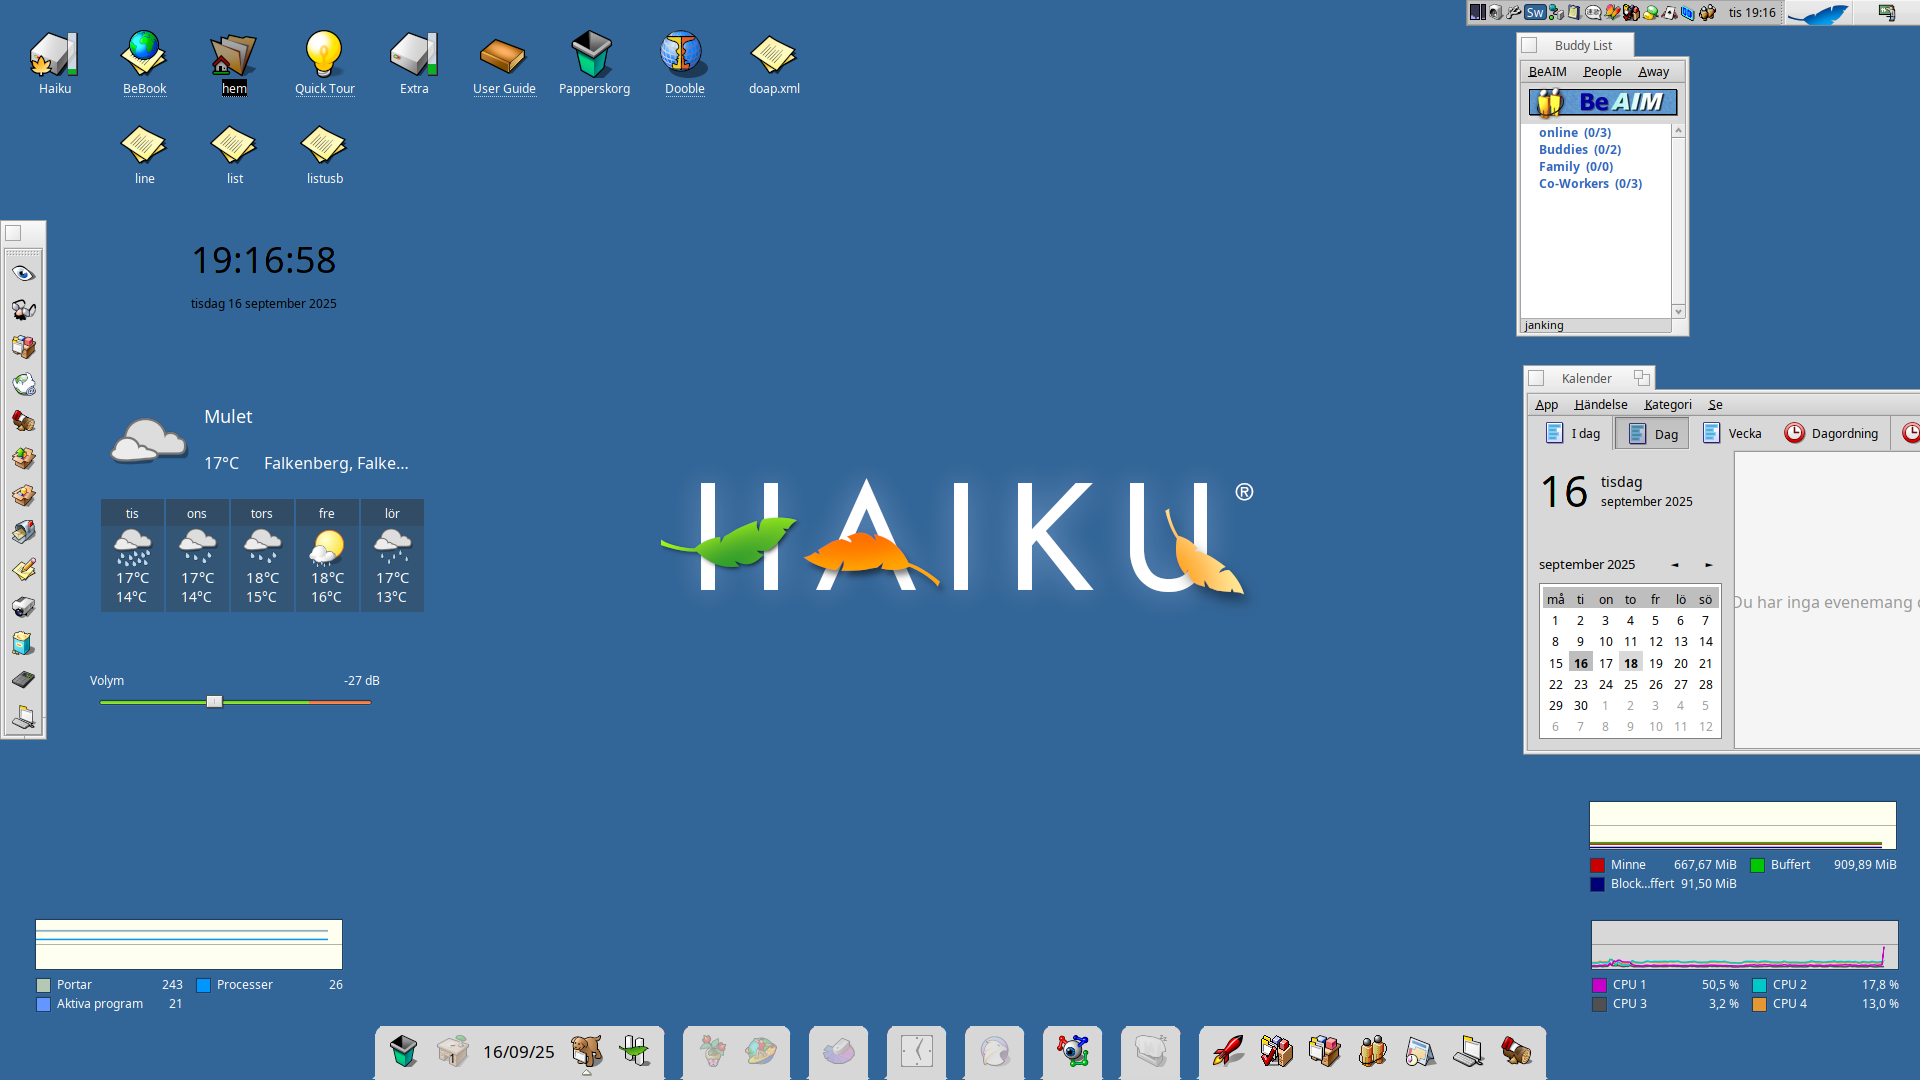Screen dimensions: 1920x1080
Task: Toggle the Sw keyboard layout indicator
Action: (x=1534, y=13)
